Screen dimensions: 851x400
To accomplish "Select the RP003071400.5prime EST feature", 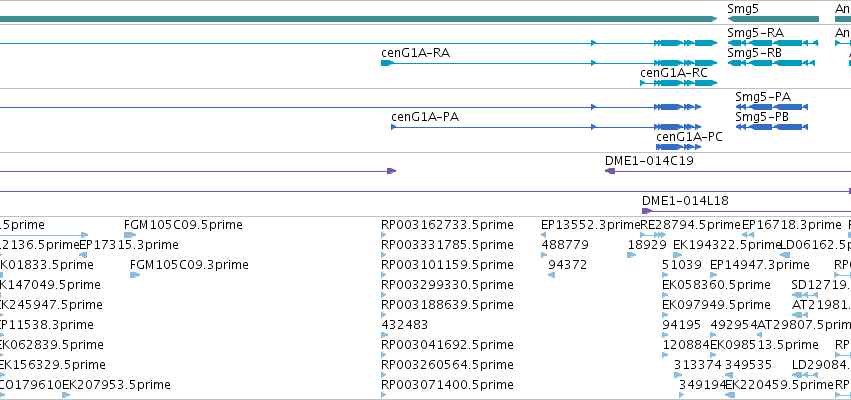I will tap(384, 395).
